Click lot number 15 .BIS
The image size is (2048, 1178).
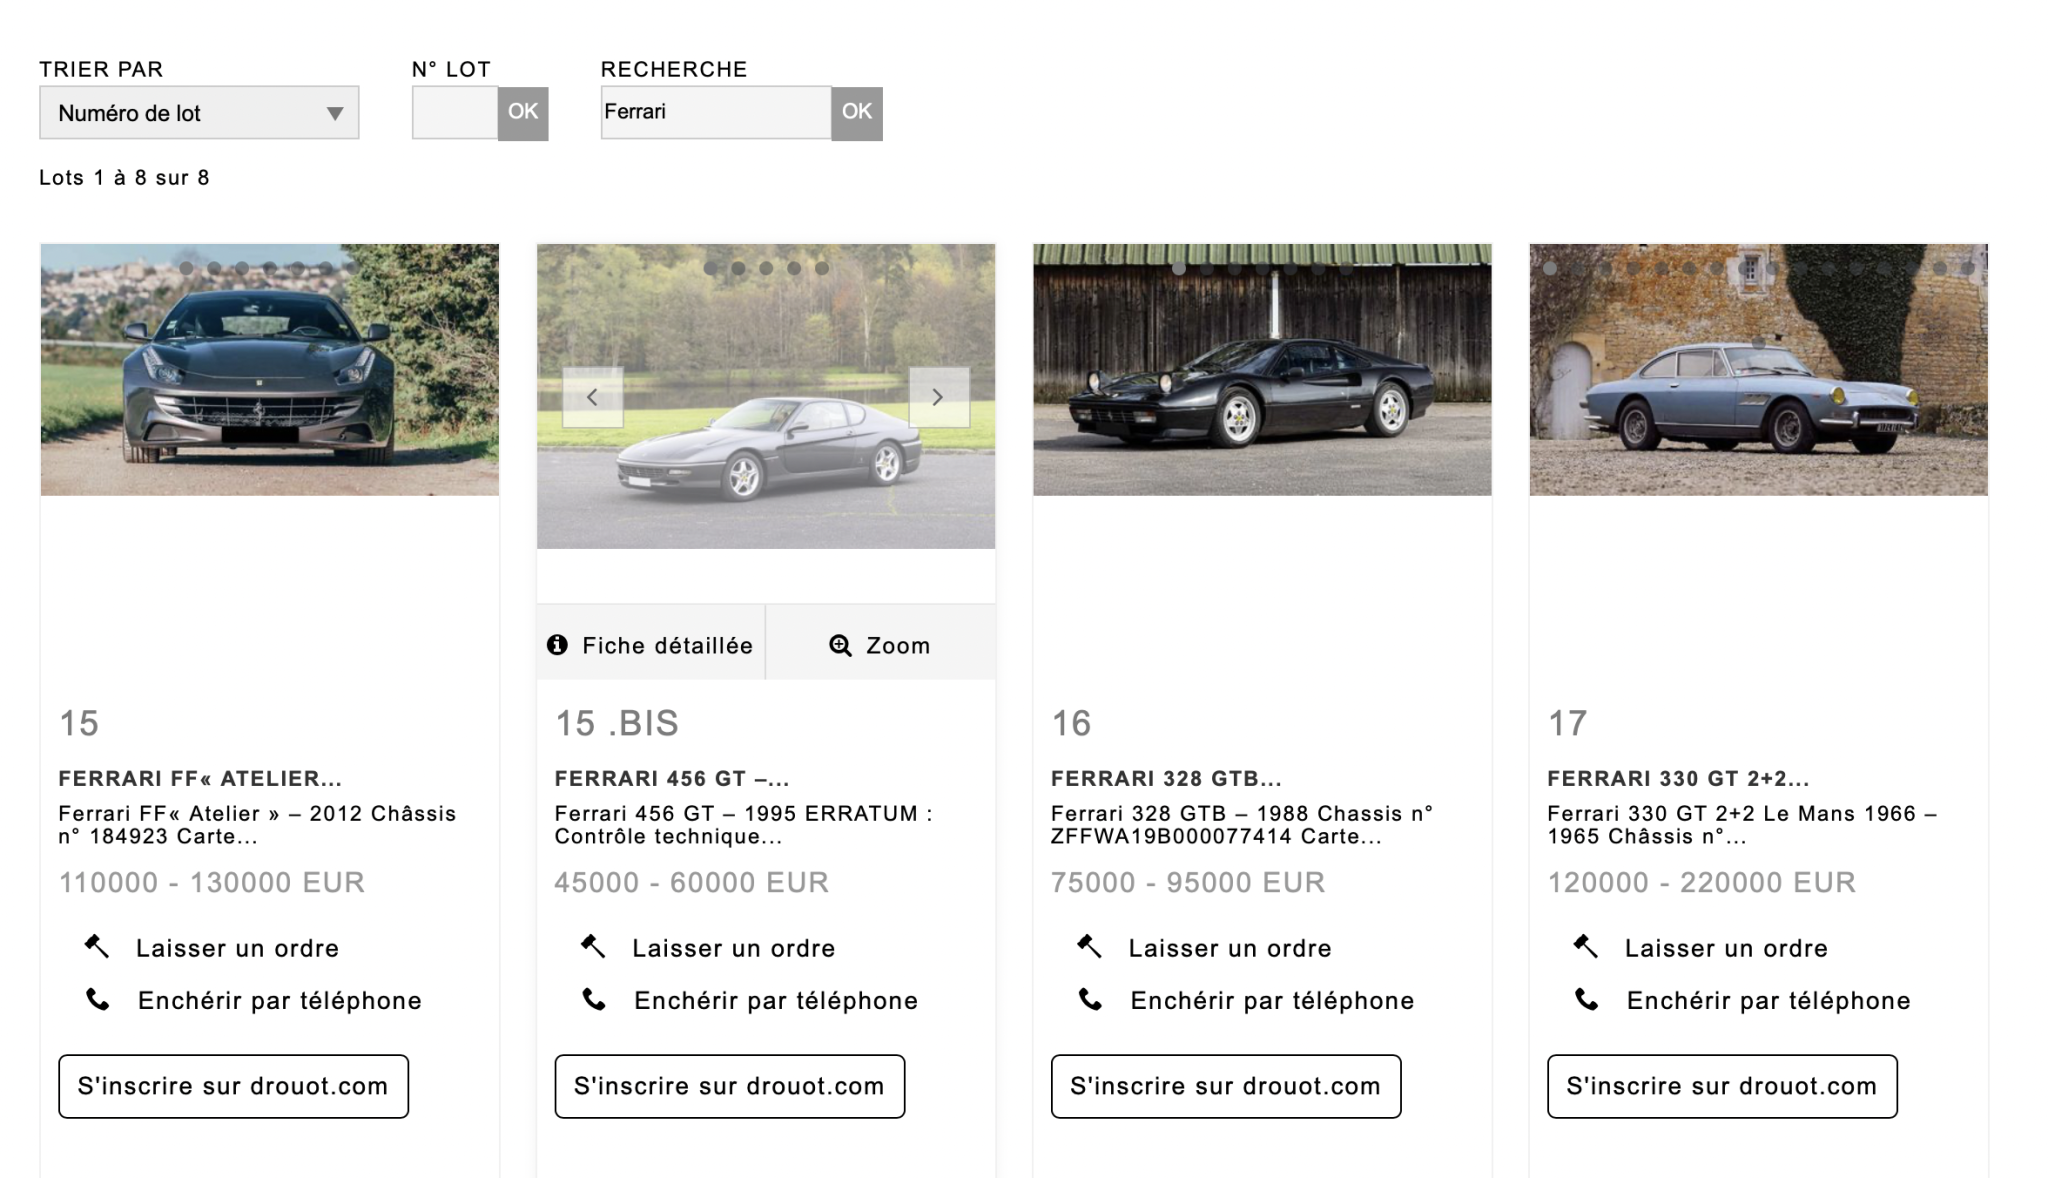(x=617, y=723)
